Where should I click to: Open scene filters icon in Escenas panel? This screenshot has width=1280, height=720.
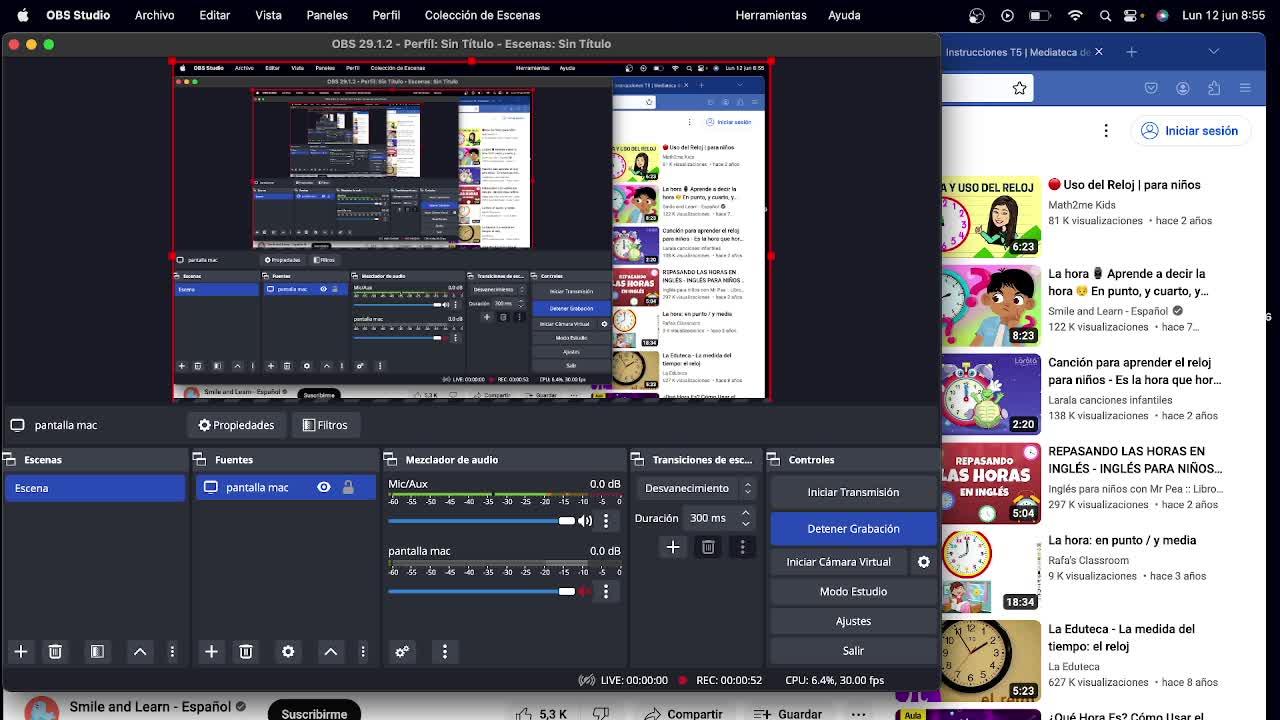click(x=97, y=651)
